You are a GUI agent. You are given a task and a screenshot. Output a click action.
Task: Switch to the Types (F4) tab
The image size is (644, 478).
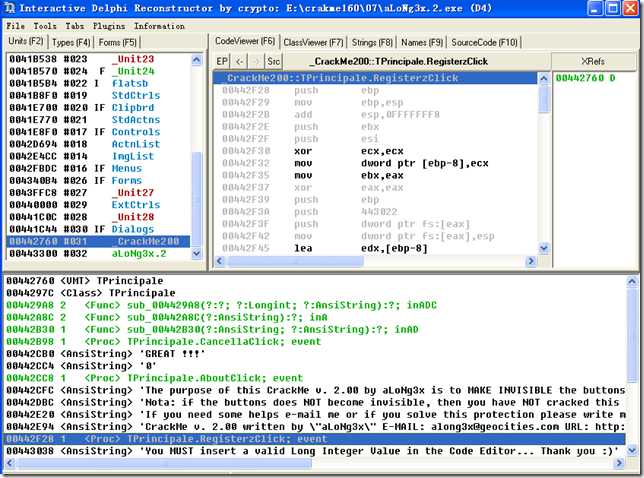point(71,42)
